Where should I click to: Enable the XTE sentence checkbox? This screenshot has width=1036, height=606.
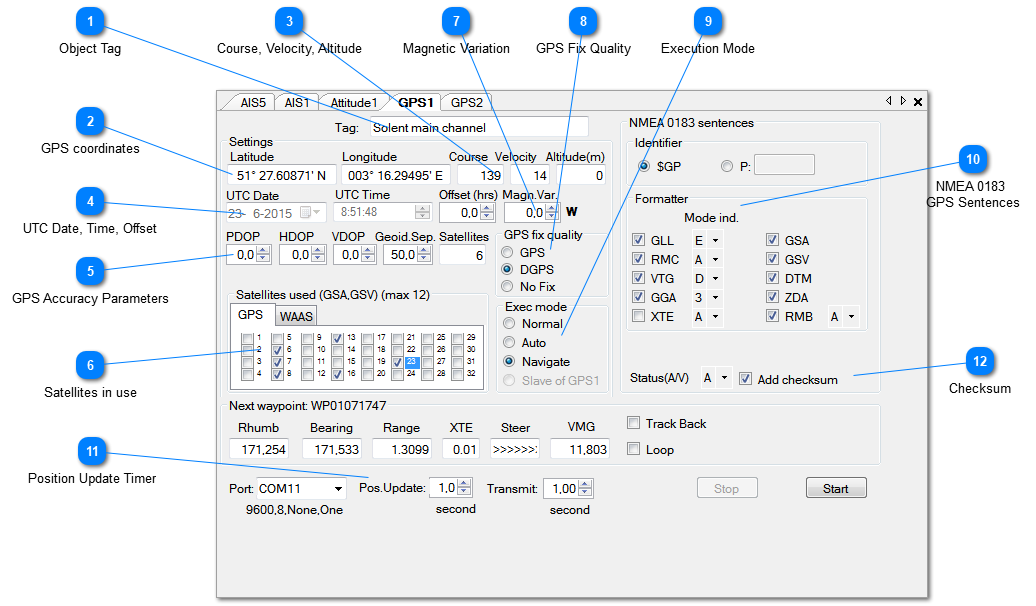click(x=639, y=316)
